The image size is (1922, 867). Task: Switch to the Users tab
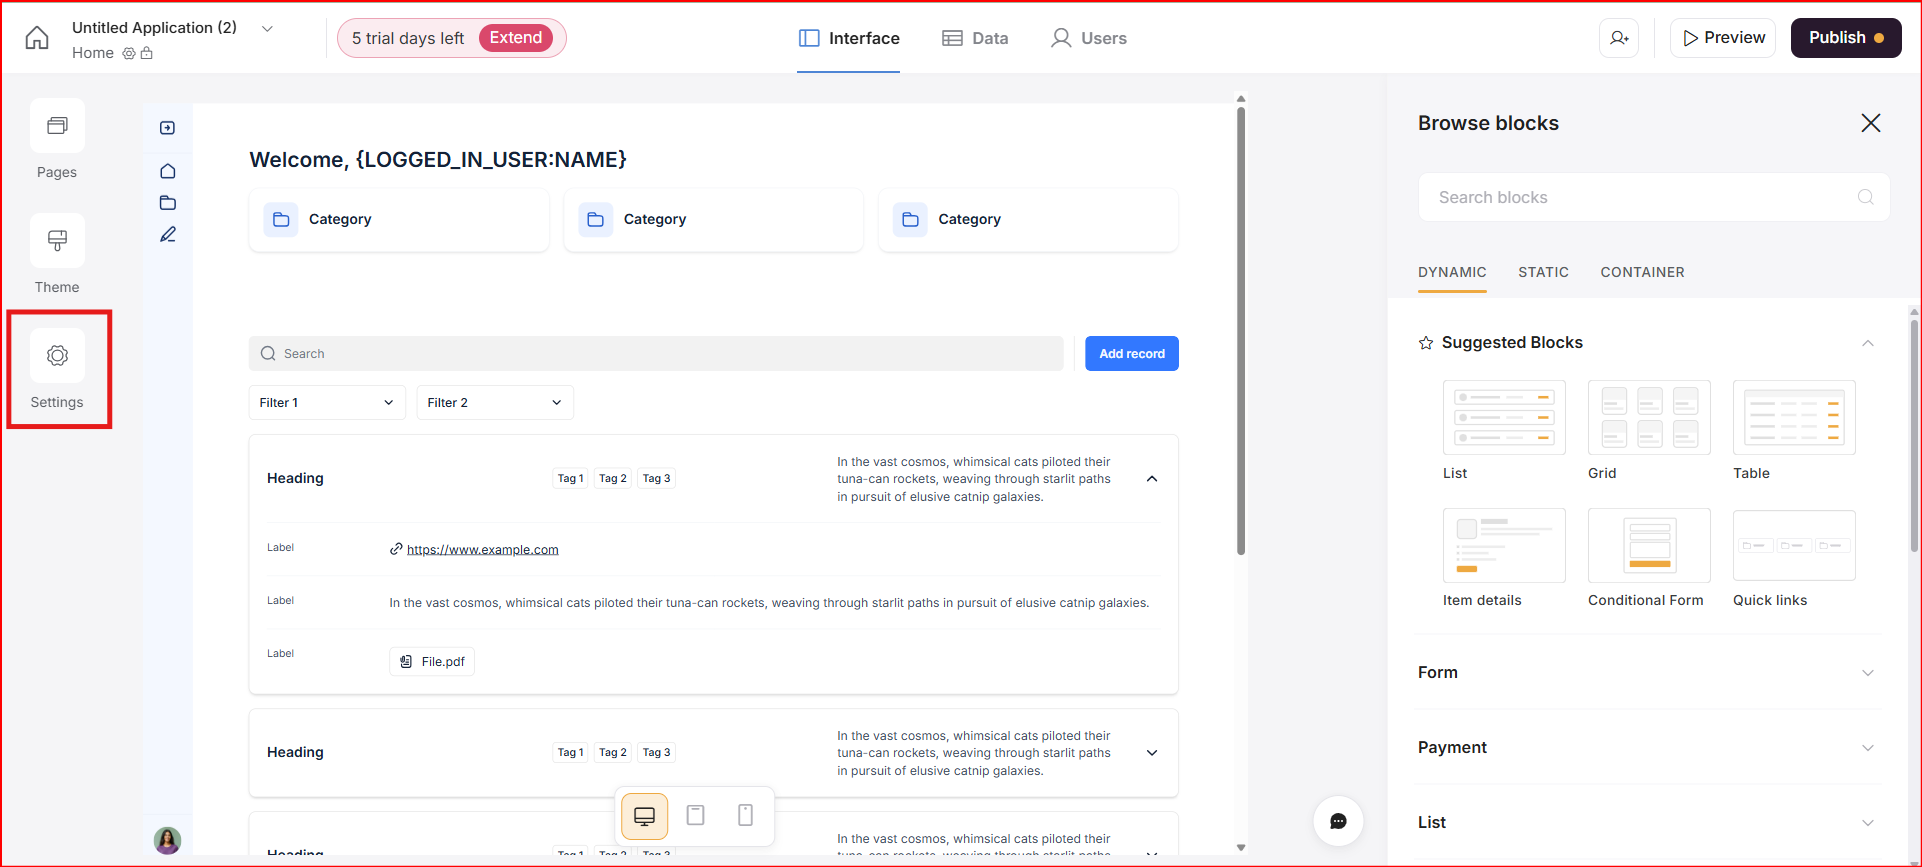(x=1088, y=38)
